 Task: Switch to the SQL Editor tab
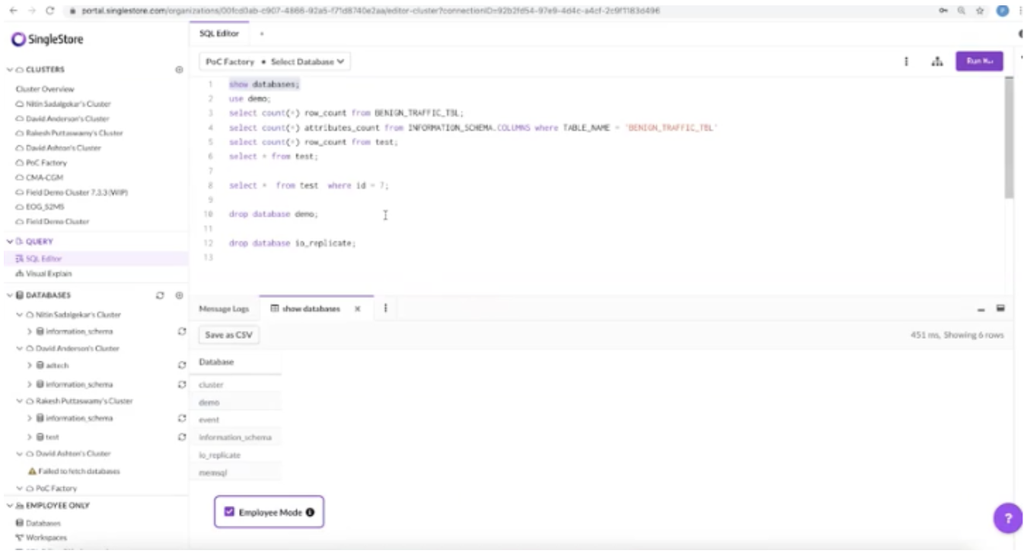(x=219, y=33)
